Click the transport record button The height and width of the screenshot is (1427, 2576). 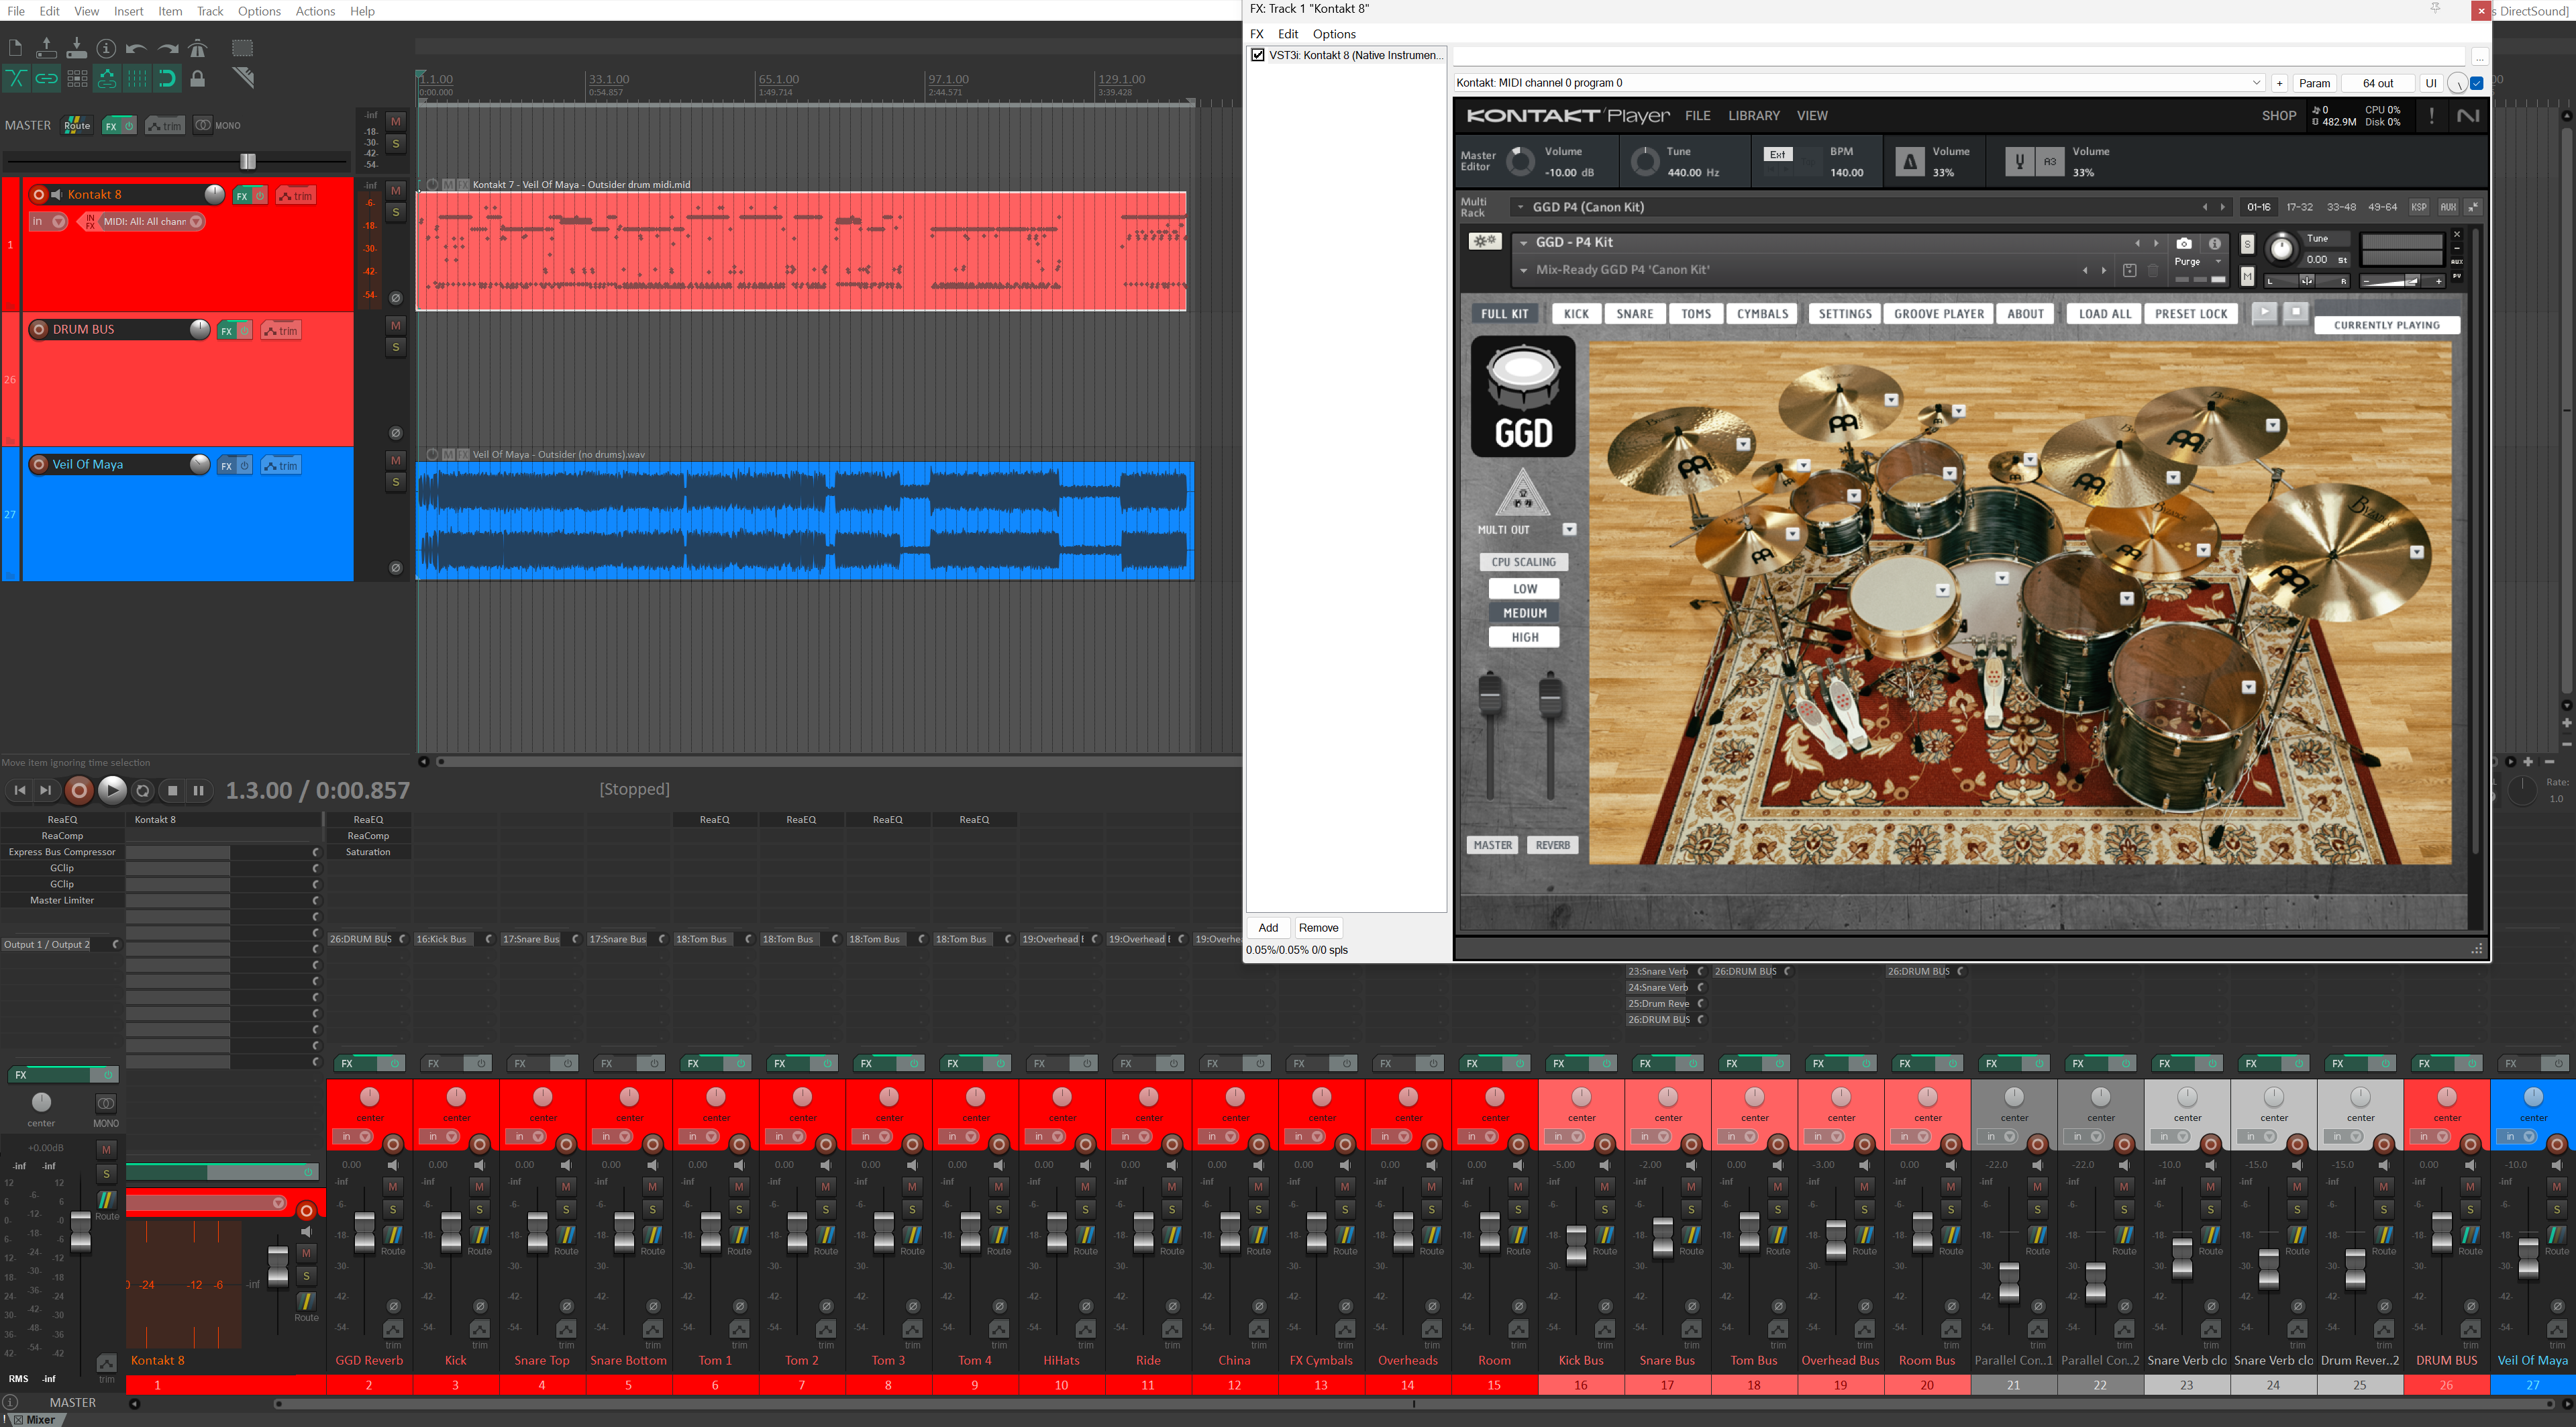pyautogui.click(x=79, y=790)
